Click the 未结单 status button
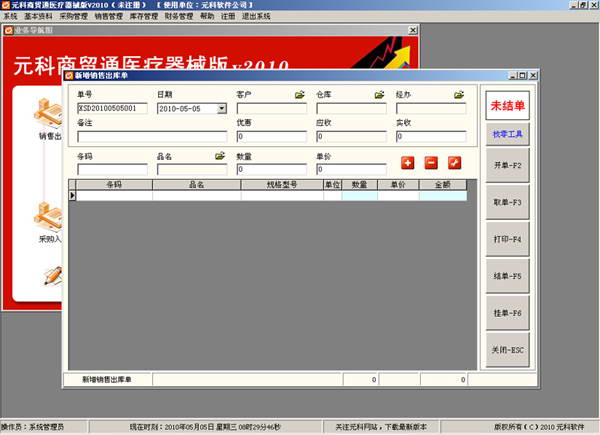The image size is (600, 435). [x=507, y=106]
